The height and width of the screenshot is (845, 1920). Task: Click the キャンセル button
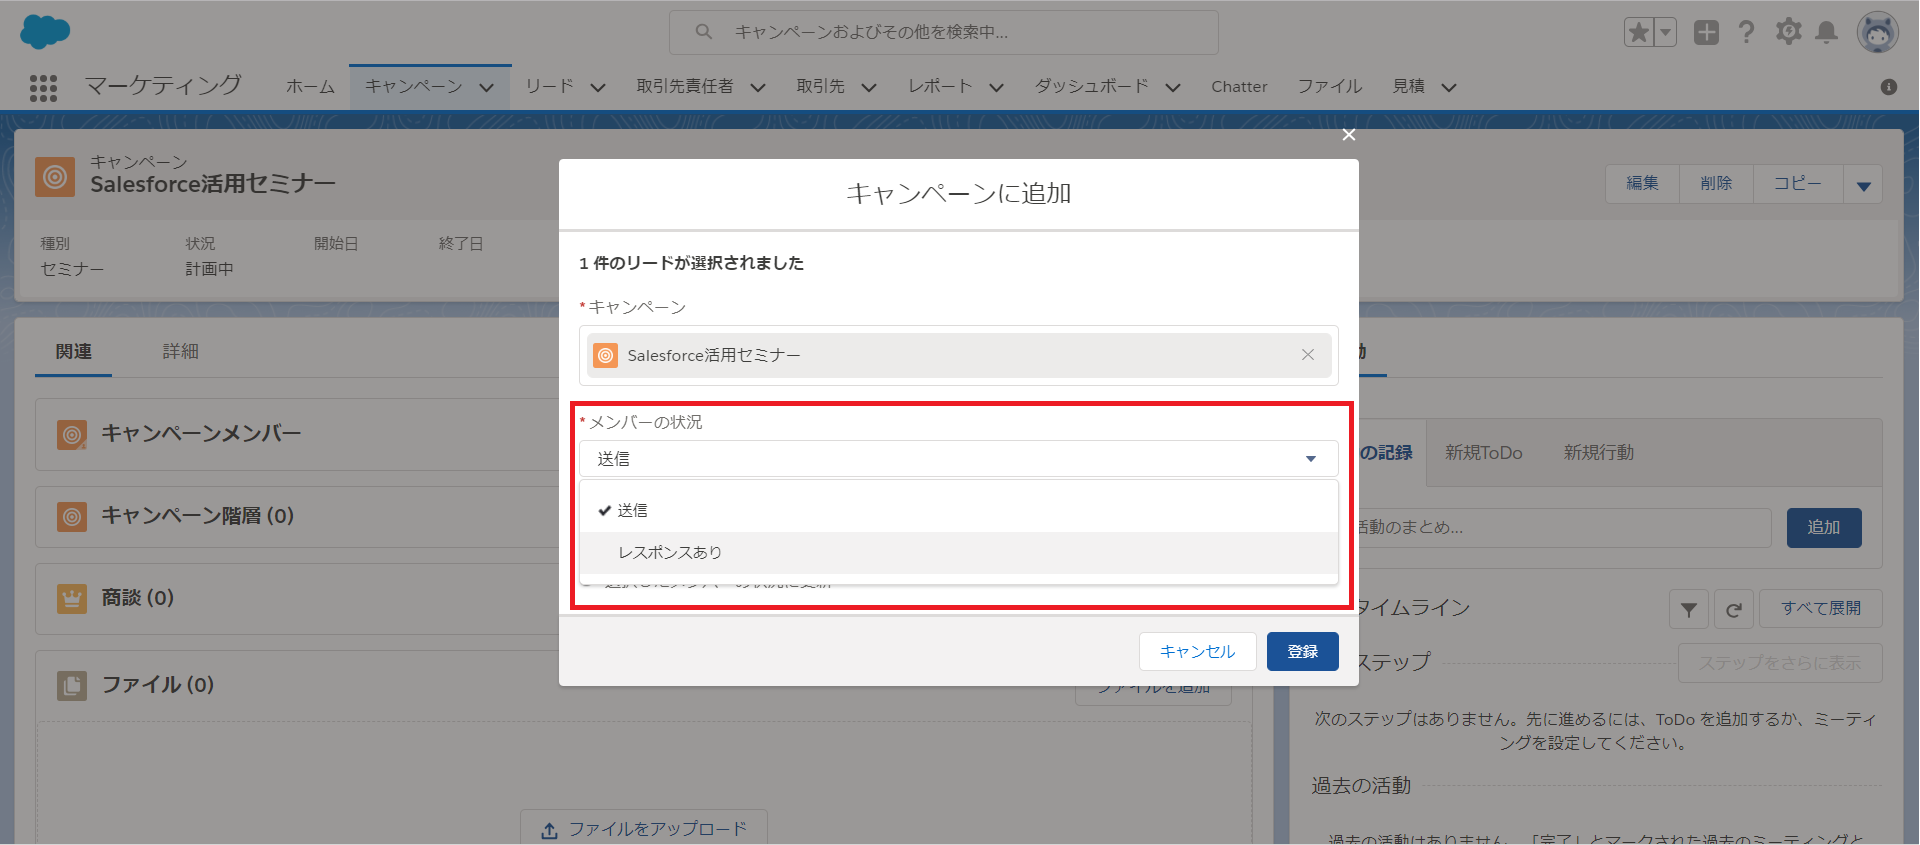point(1197,652)
